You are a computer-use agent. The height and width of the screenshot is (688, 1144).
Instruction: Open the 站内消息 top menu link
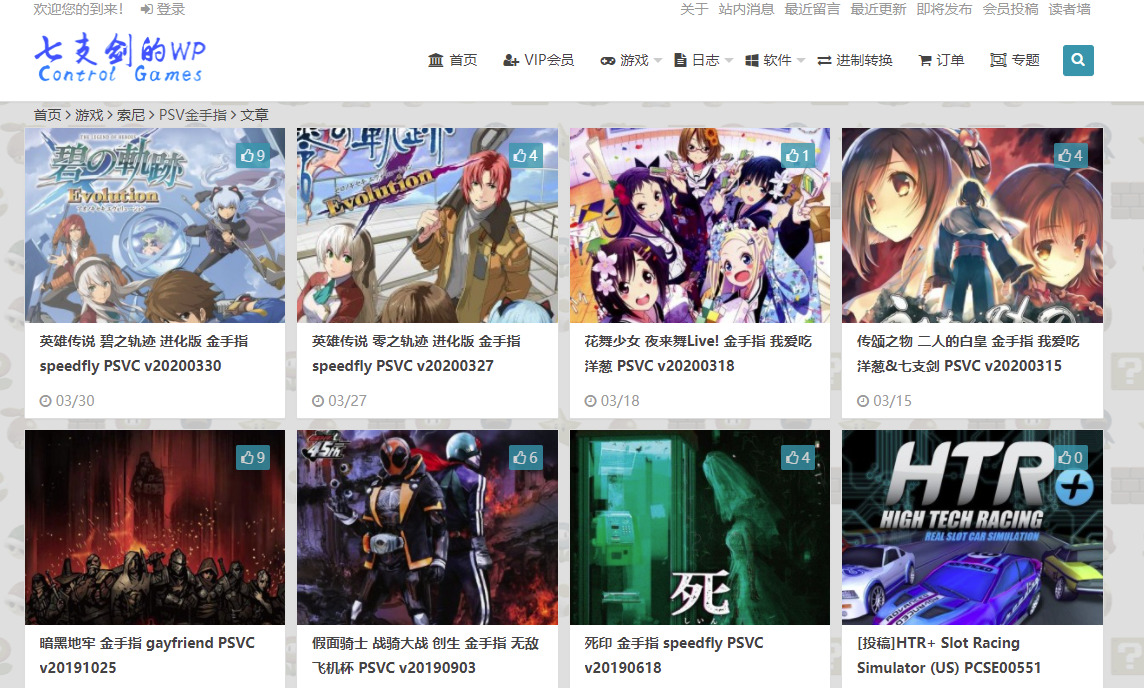(746, 10)
